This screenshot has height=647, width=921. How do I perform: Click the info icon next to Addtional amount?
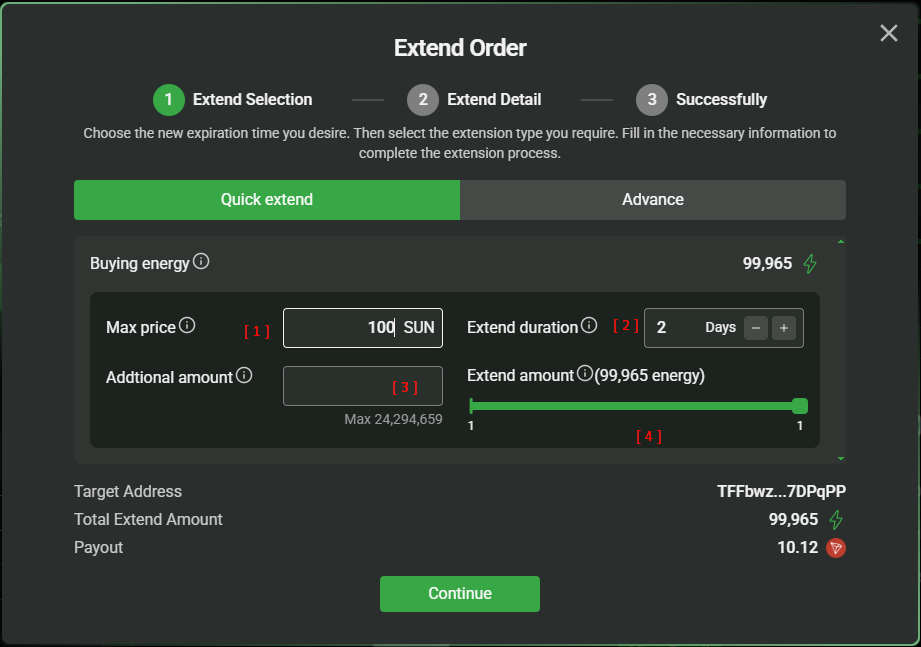(244, 376)
